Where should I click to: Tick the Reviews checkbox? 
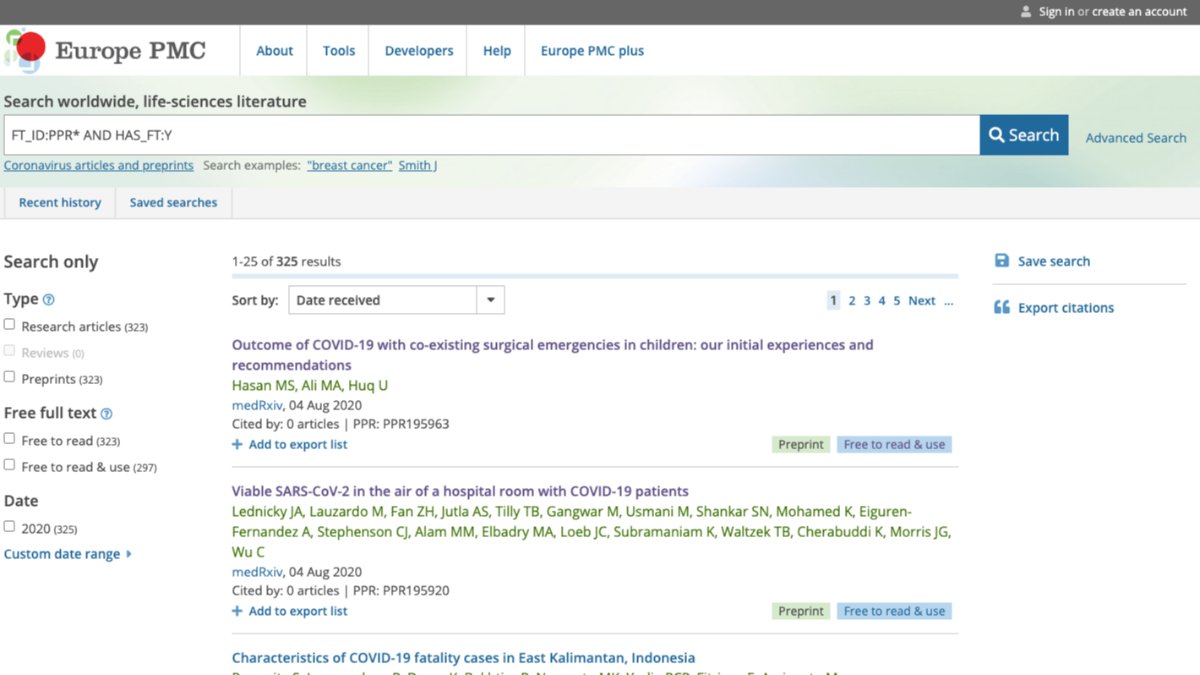point(10,351)
